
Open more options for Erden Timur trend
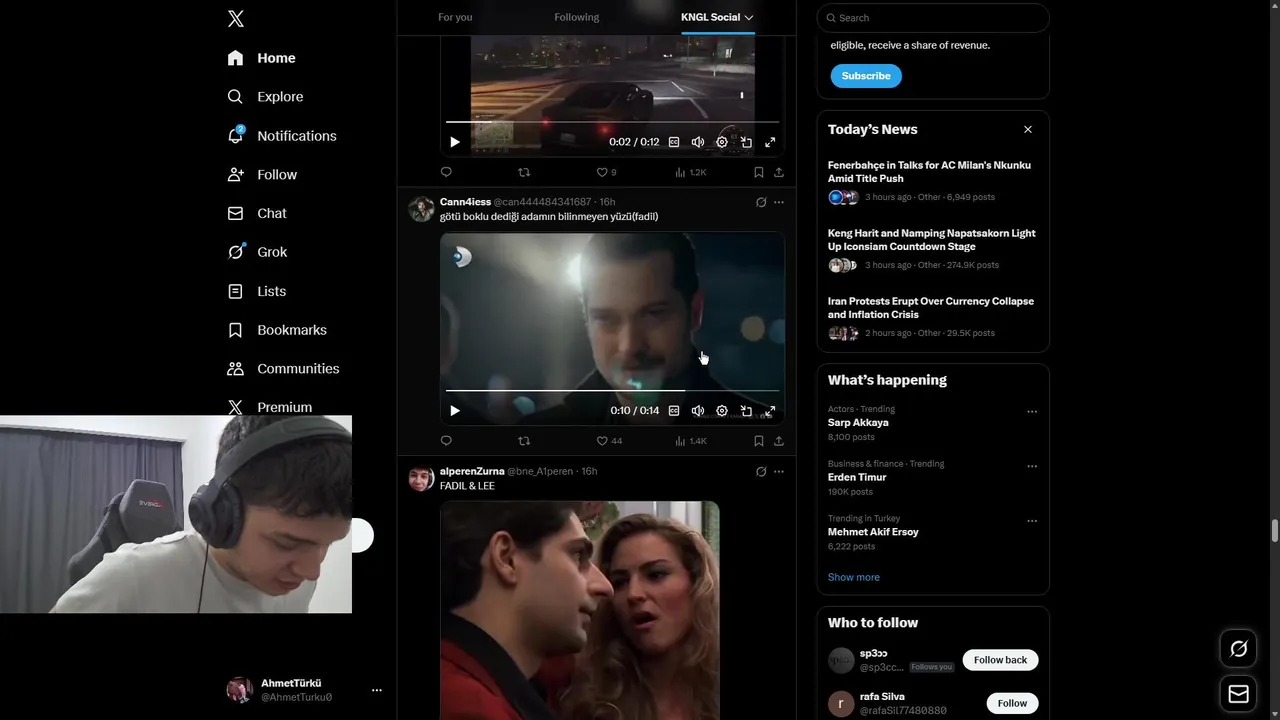[x=1032, y=467]
